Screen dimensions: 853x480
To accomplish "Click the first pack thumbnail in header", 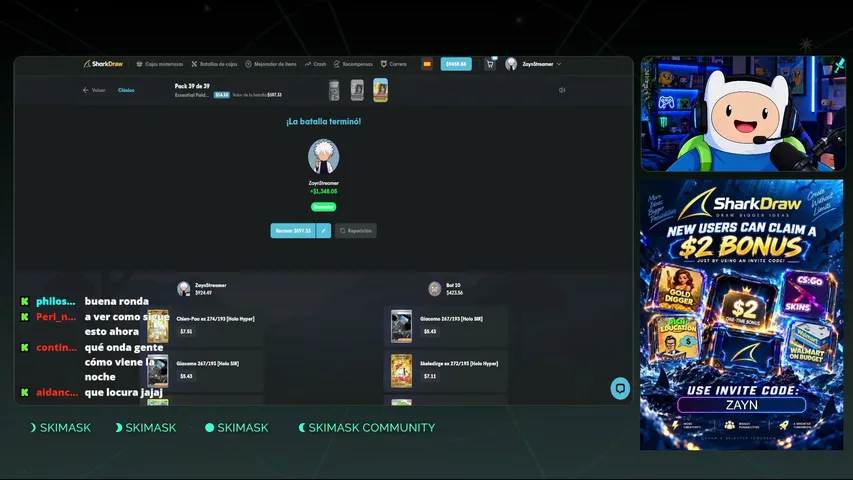I will (334, 90).
